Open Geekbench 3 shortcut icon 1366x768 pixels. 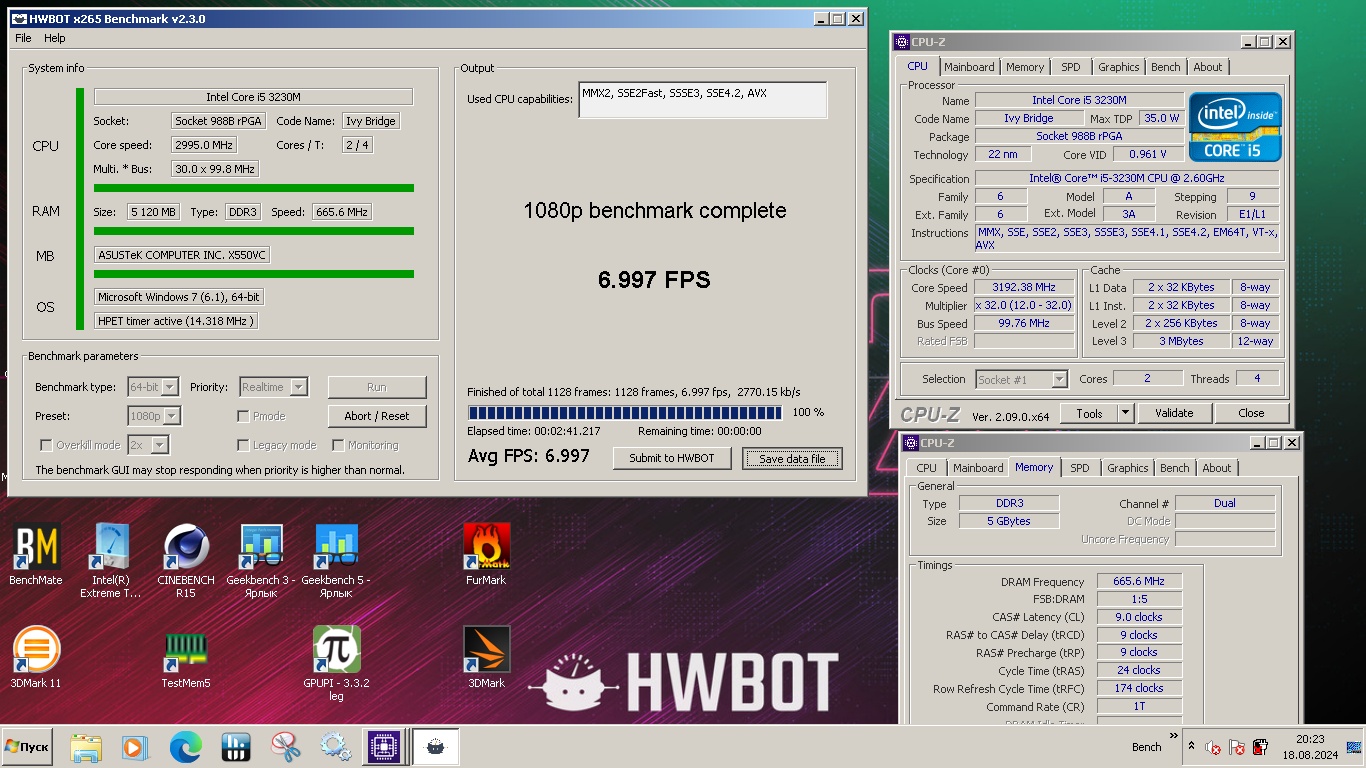(261, 560)
